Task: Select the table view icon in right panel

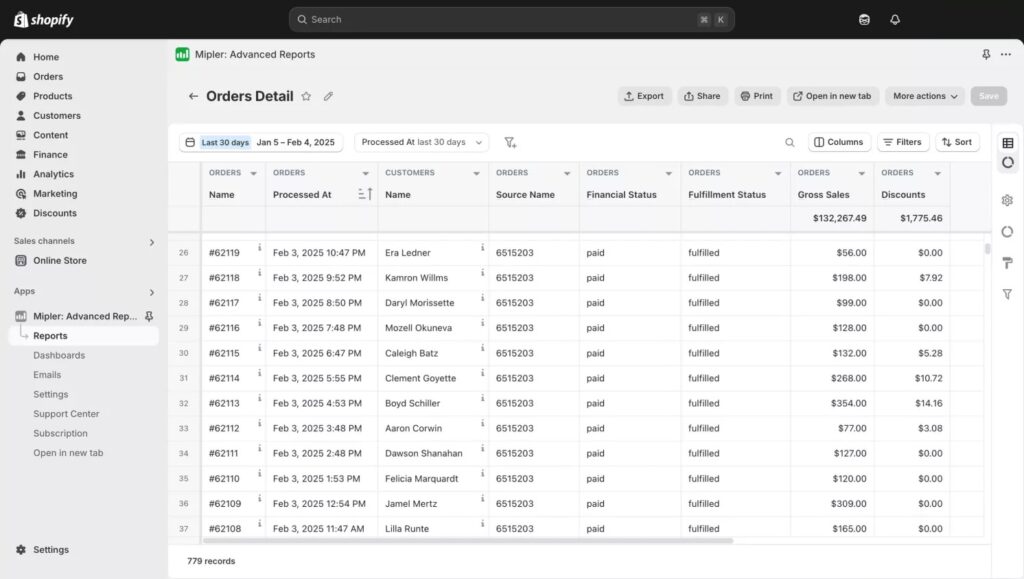Action: [x=1007, y=143]
